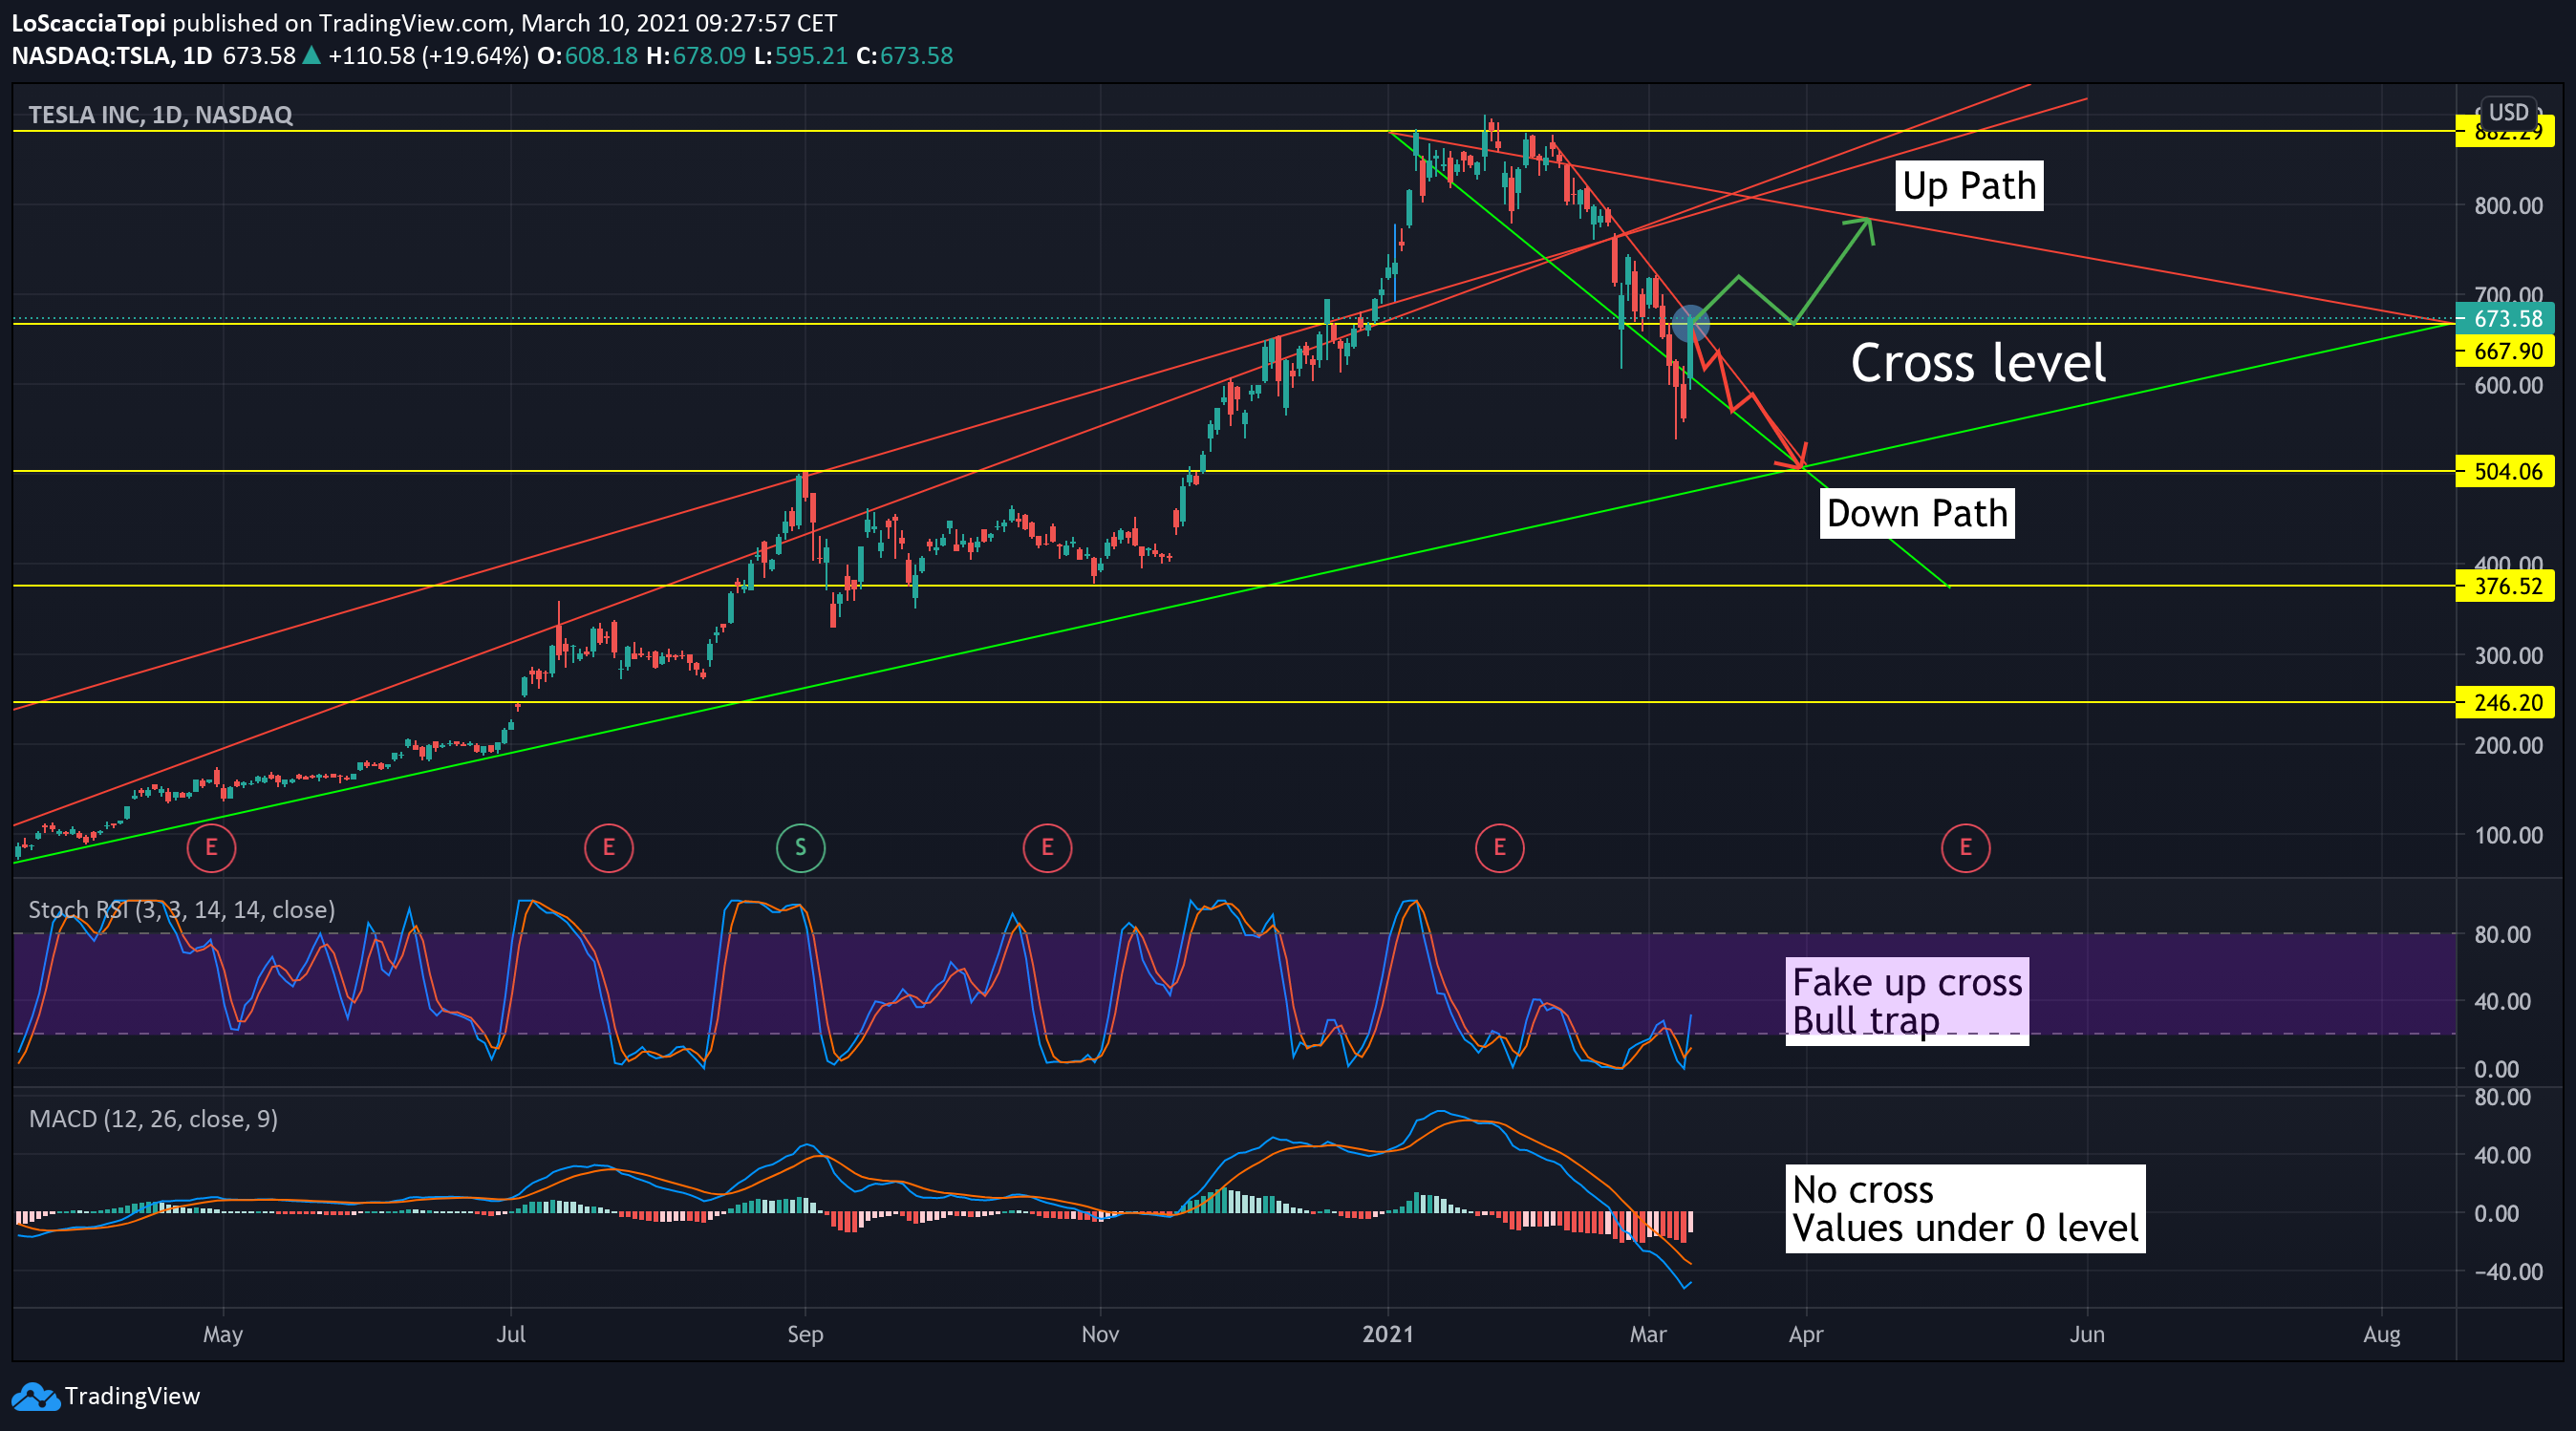Click the yellow 667.90 price label
Image resolution: width=2576 pixels, height=1431 pixels.
(x=2506, y=351)
